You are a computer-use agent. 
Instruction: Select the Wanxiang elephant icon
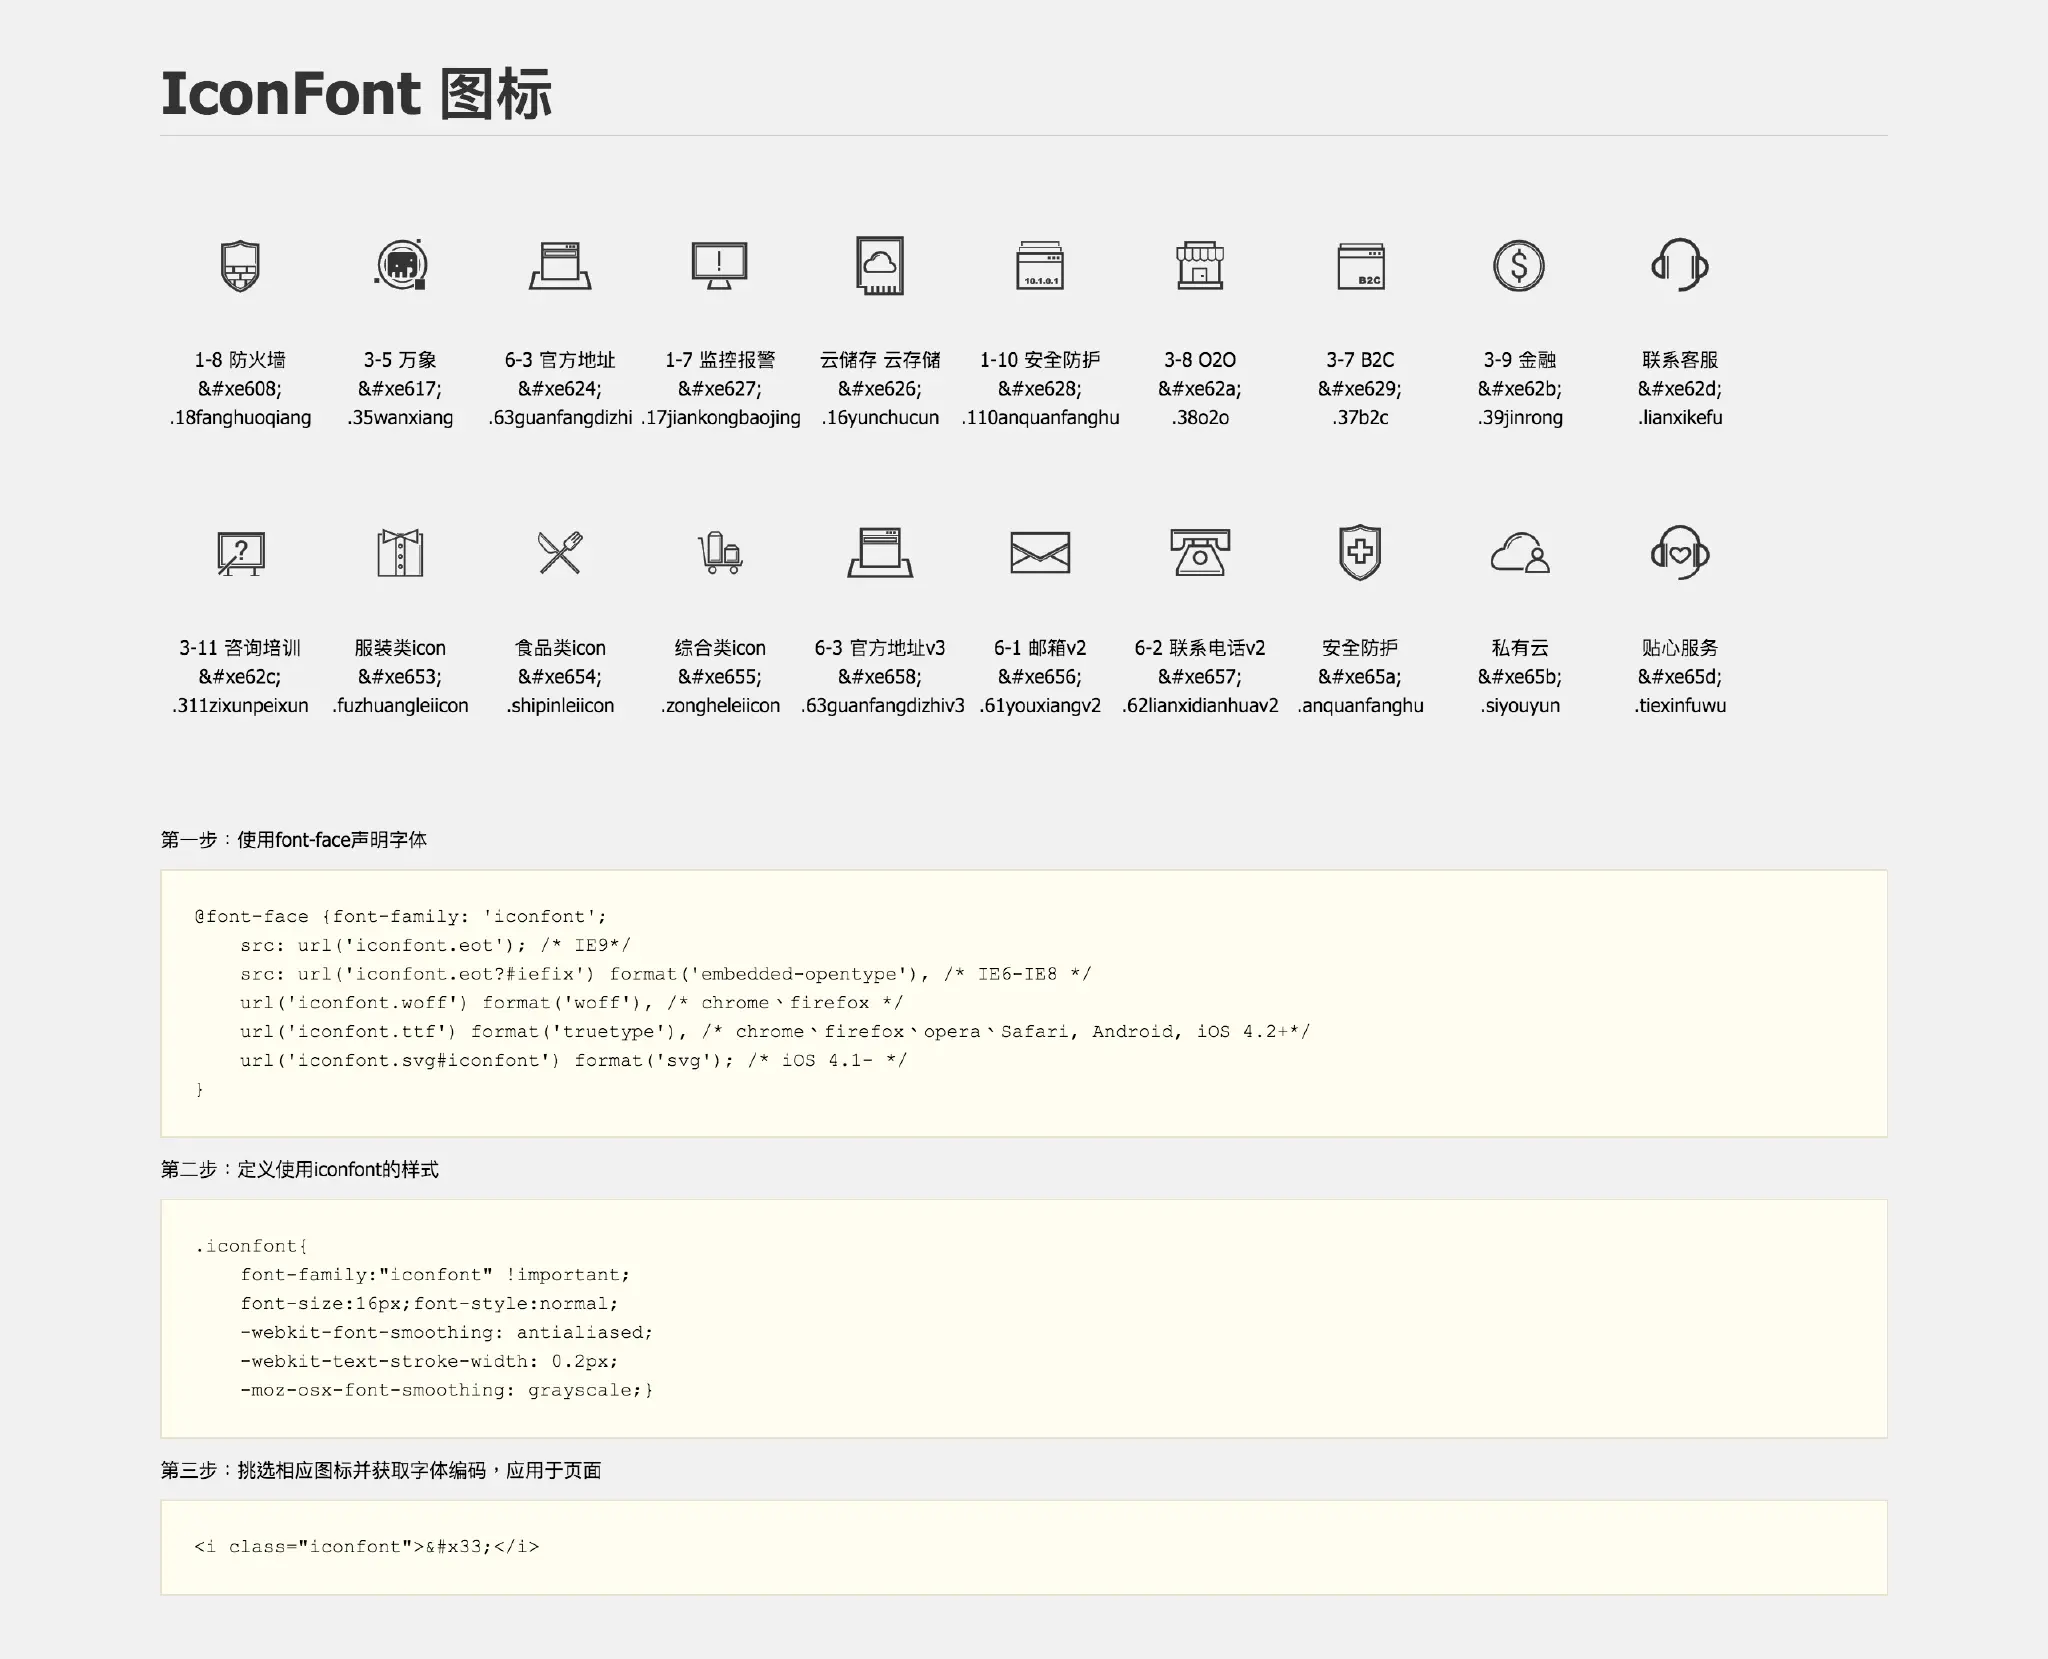[x=400, y=265]
